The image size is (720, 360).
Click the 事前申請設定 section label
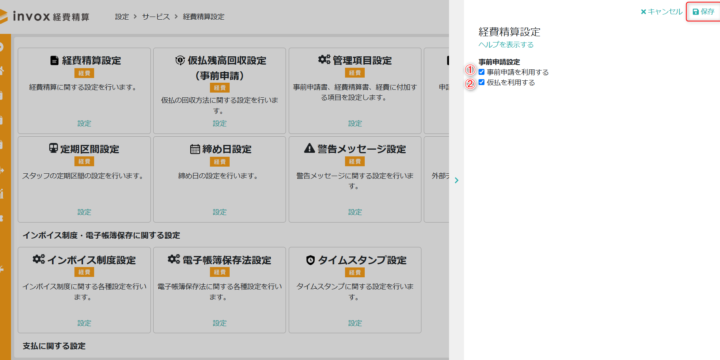tap(499, 62)
